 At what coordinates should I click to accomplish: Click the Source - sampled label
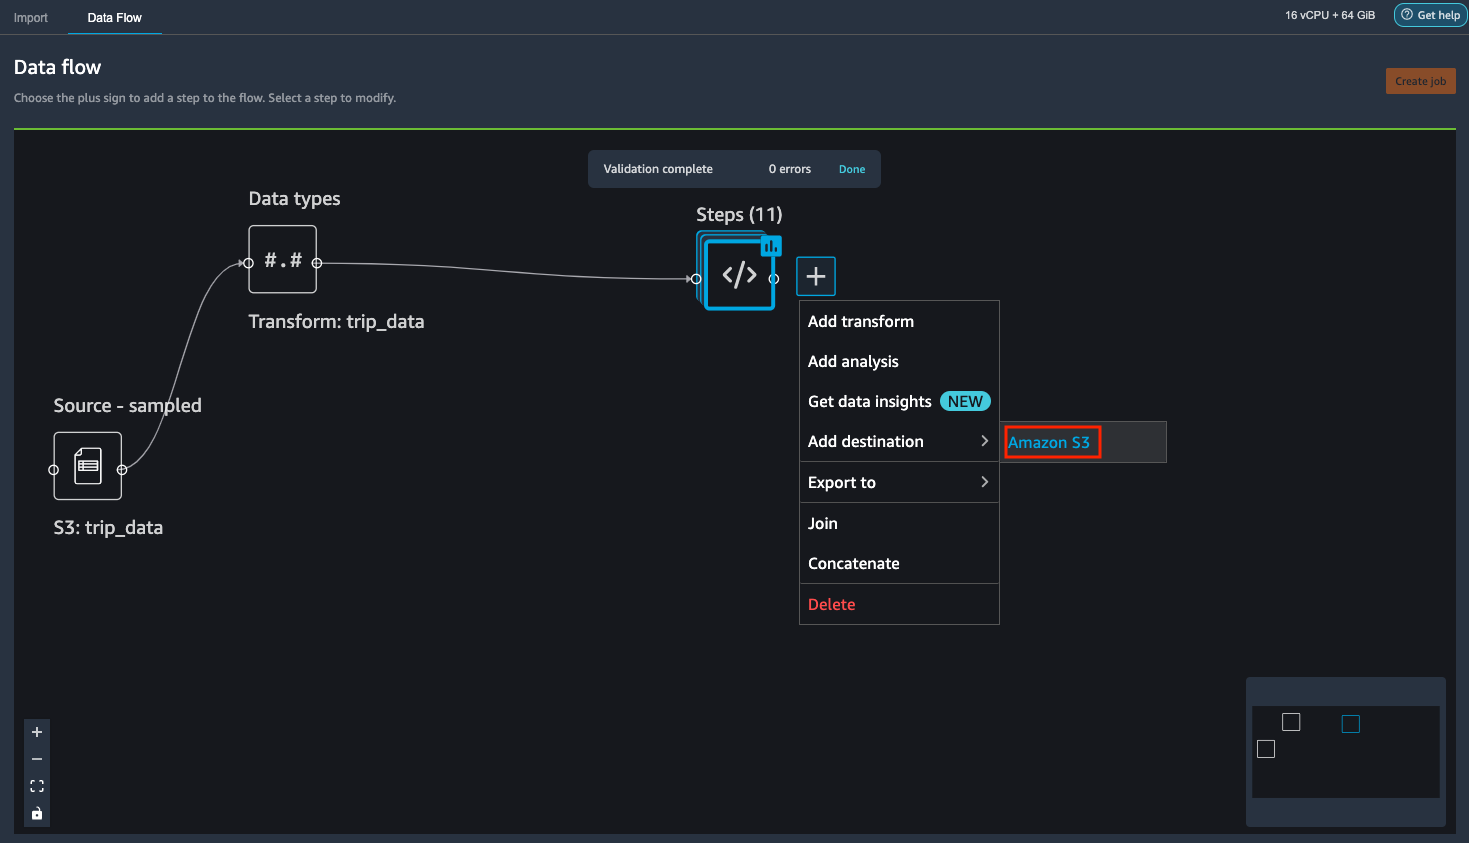[127, 405]
